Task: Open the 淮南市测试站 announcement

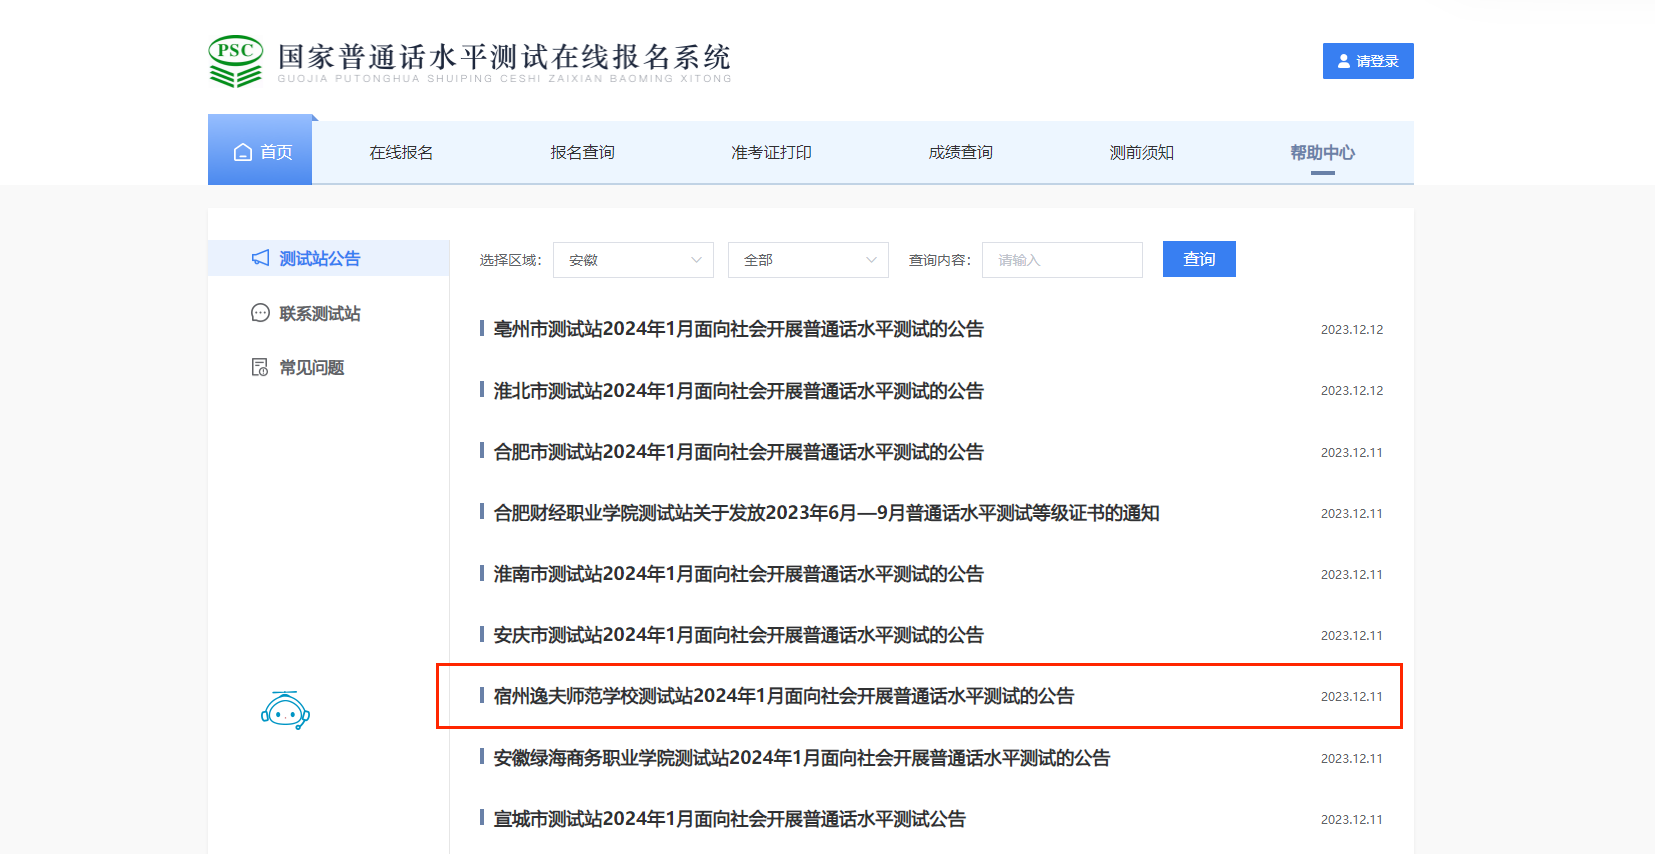Action: tap(738, 574)
